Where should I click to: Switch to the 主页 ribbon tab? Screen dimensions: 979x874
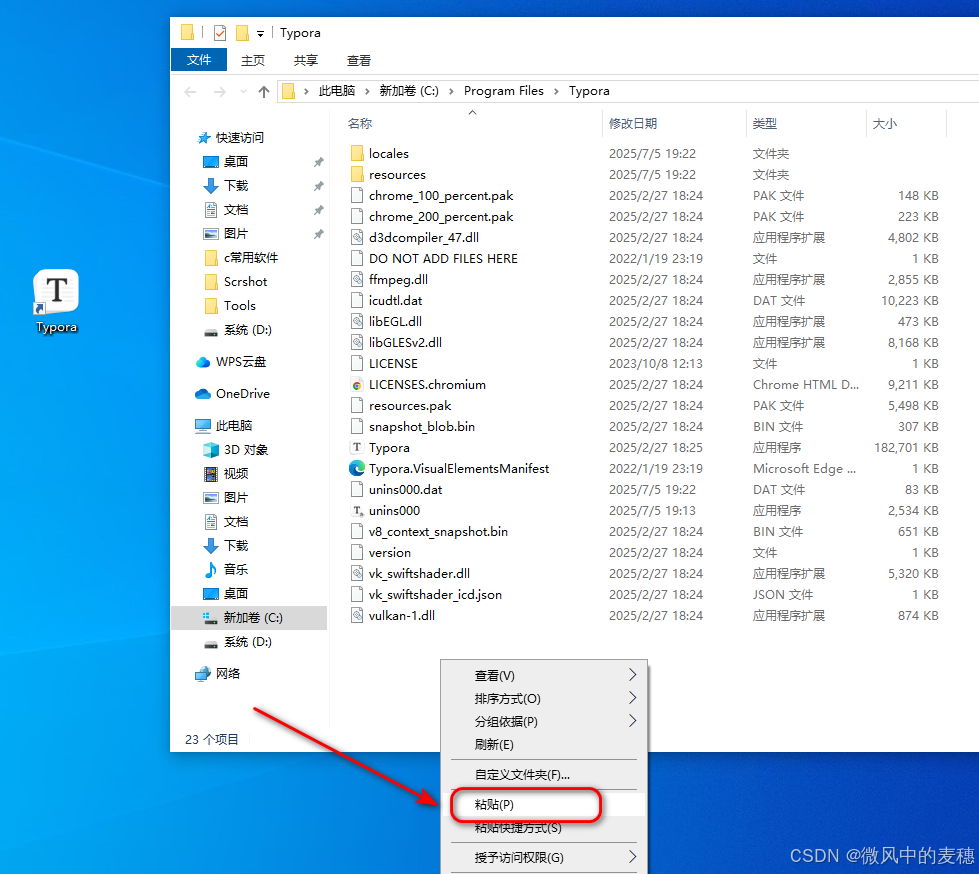coord(253,61)
